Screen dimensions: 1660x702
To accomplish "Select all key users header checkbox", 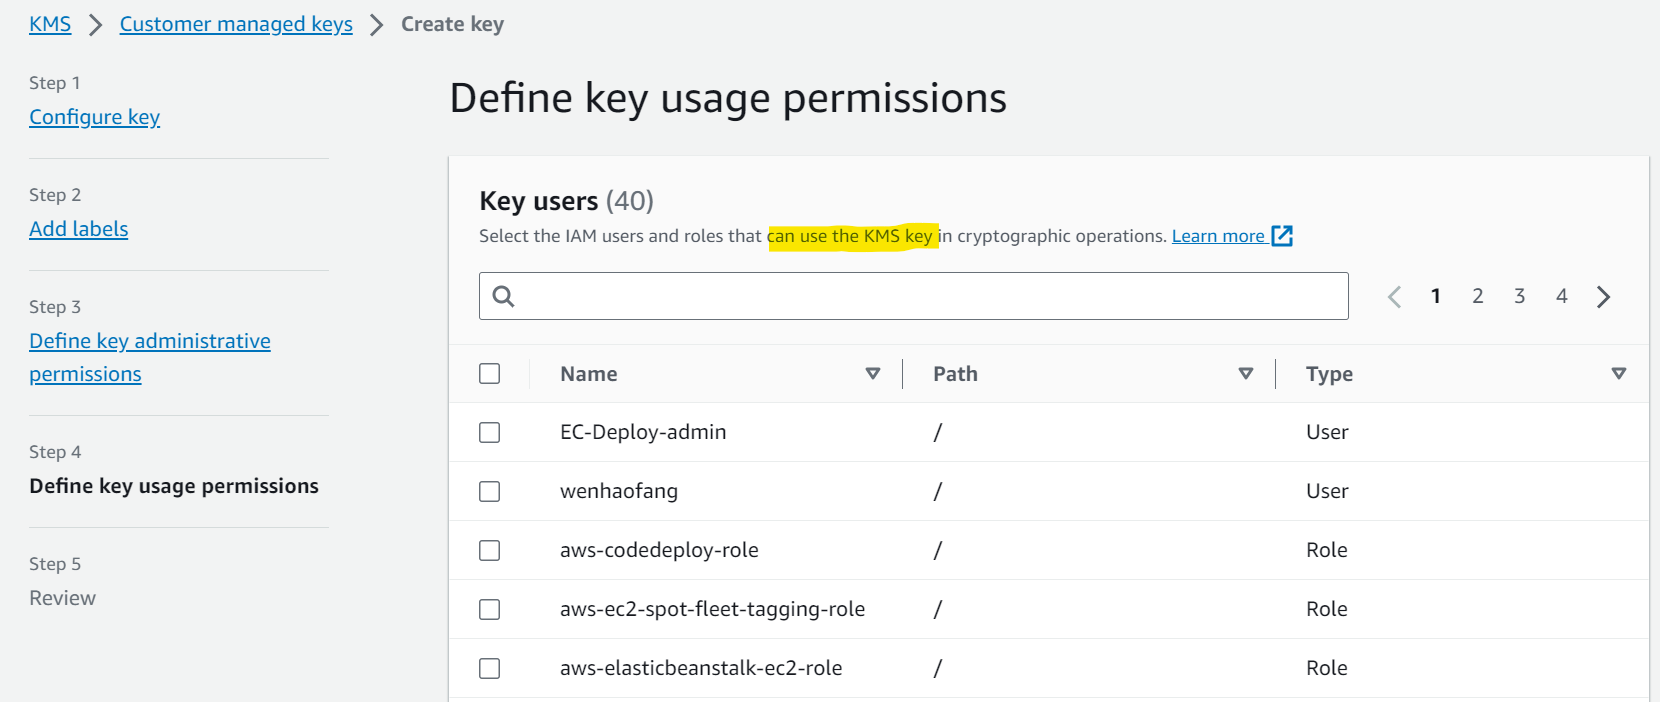I will tap(489, 373).
